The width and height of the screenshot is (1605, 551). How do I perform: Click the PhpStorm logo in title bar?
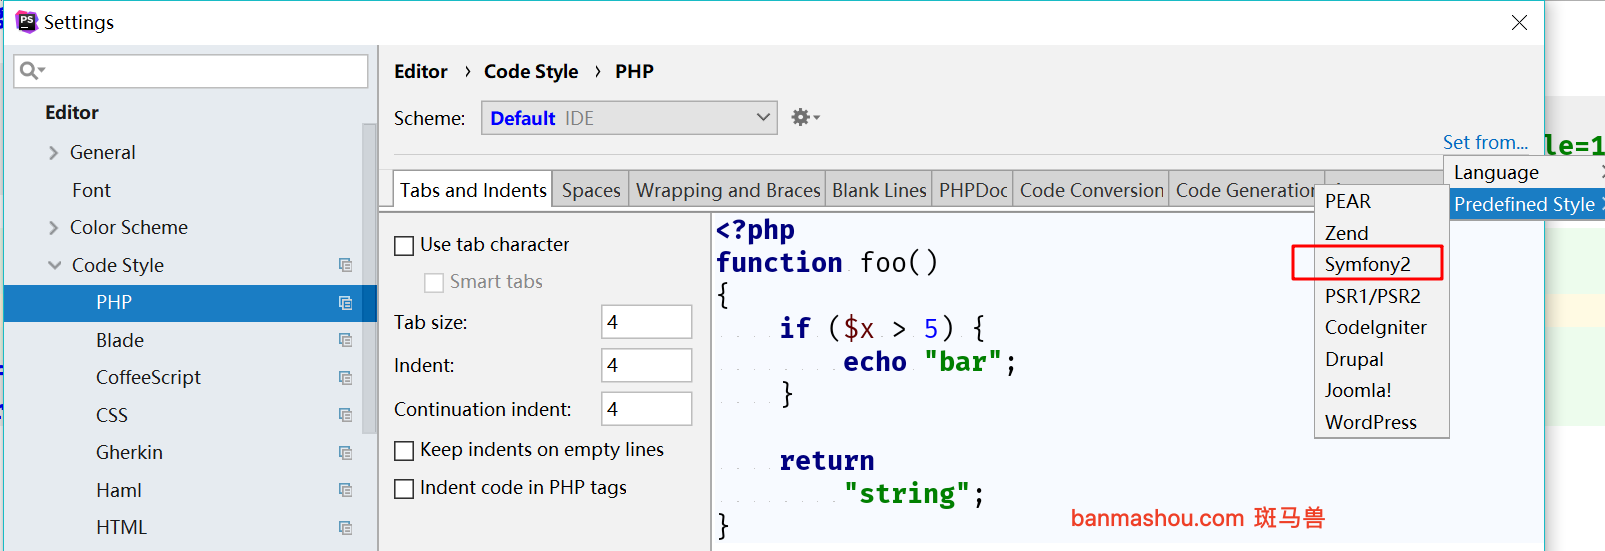coord(26,21)
